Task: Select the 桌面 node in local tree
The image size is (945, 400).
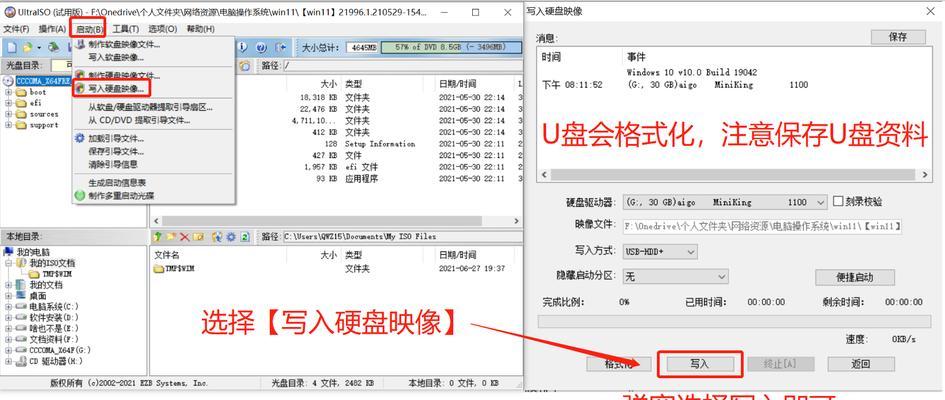Action: (37, 296)
